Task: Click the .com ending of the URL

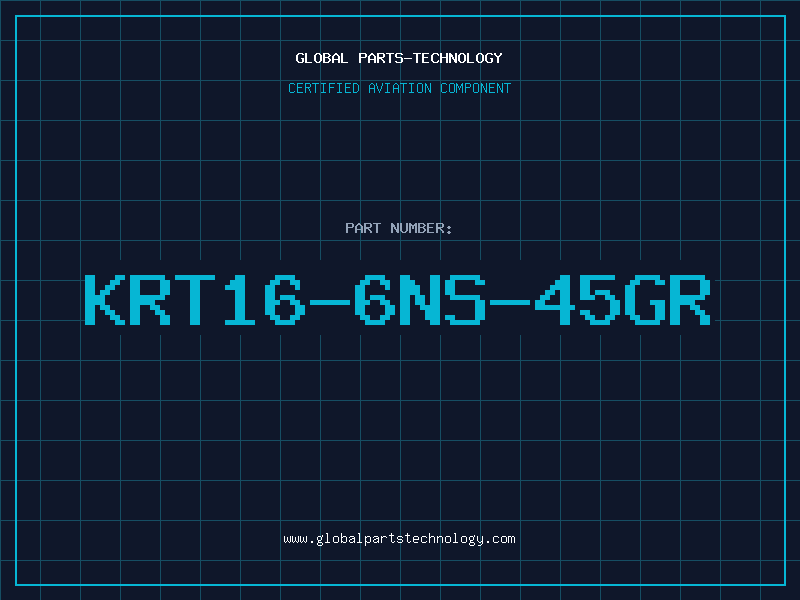Action: pos(500,539)
